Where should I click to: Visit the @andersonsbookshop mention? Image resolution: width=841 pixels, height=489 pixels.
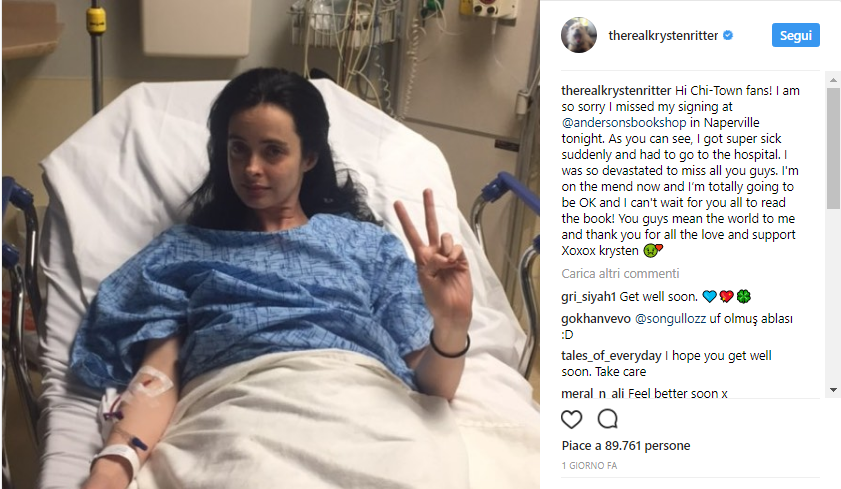[624, 123]
